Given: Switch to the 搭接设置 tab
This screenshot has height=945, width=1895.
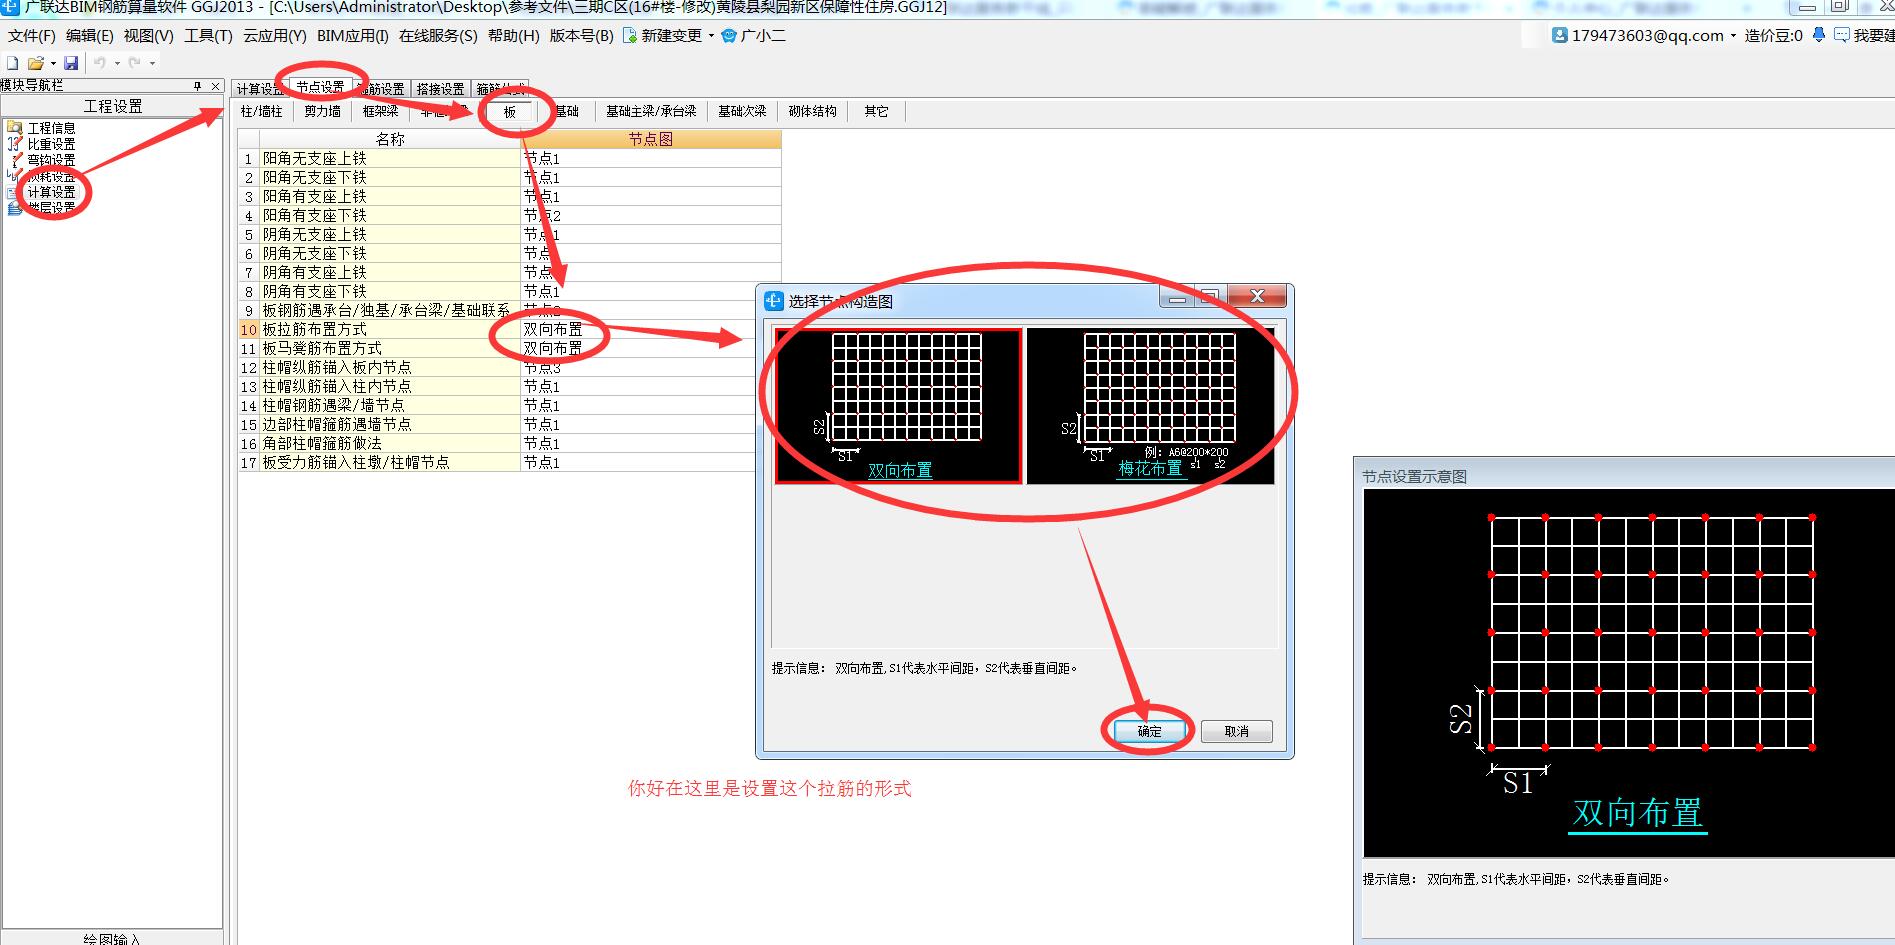Looking at the screenshot, I should [x=441, y=89].
